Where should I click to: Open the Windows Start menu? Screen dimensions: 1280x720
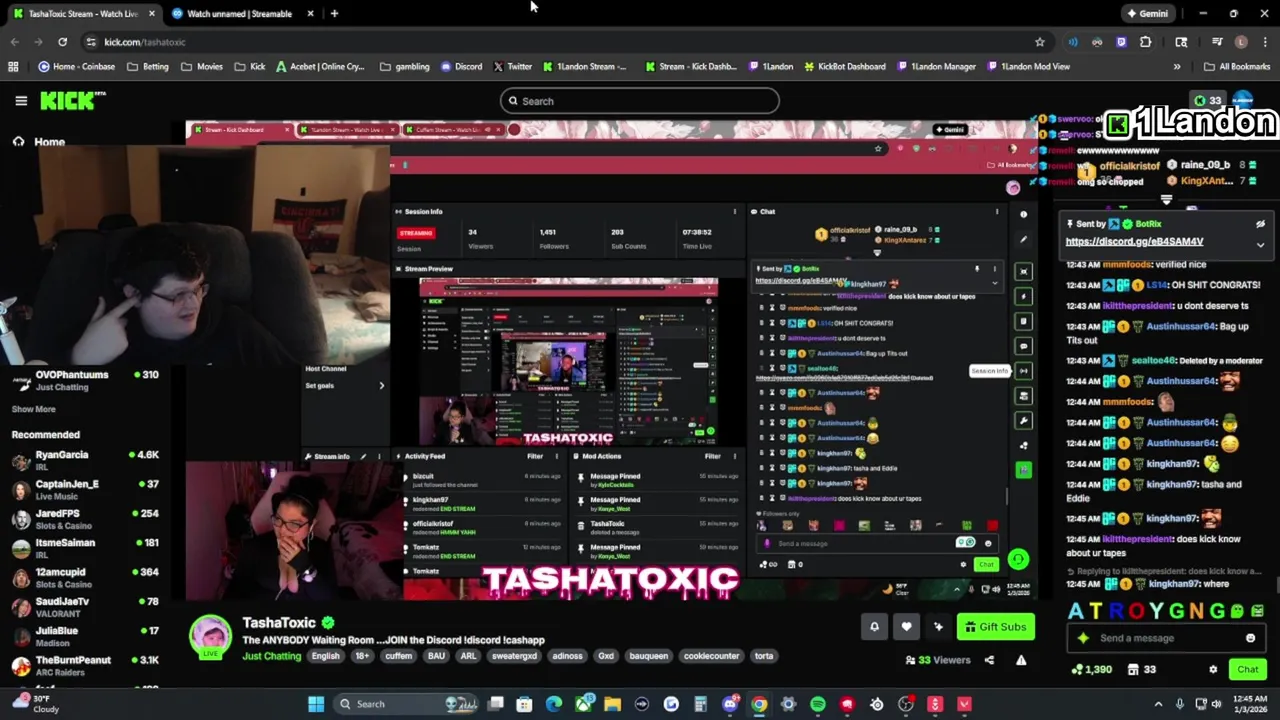[x=316, y=704]
